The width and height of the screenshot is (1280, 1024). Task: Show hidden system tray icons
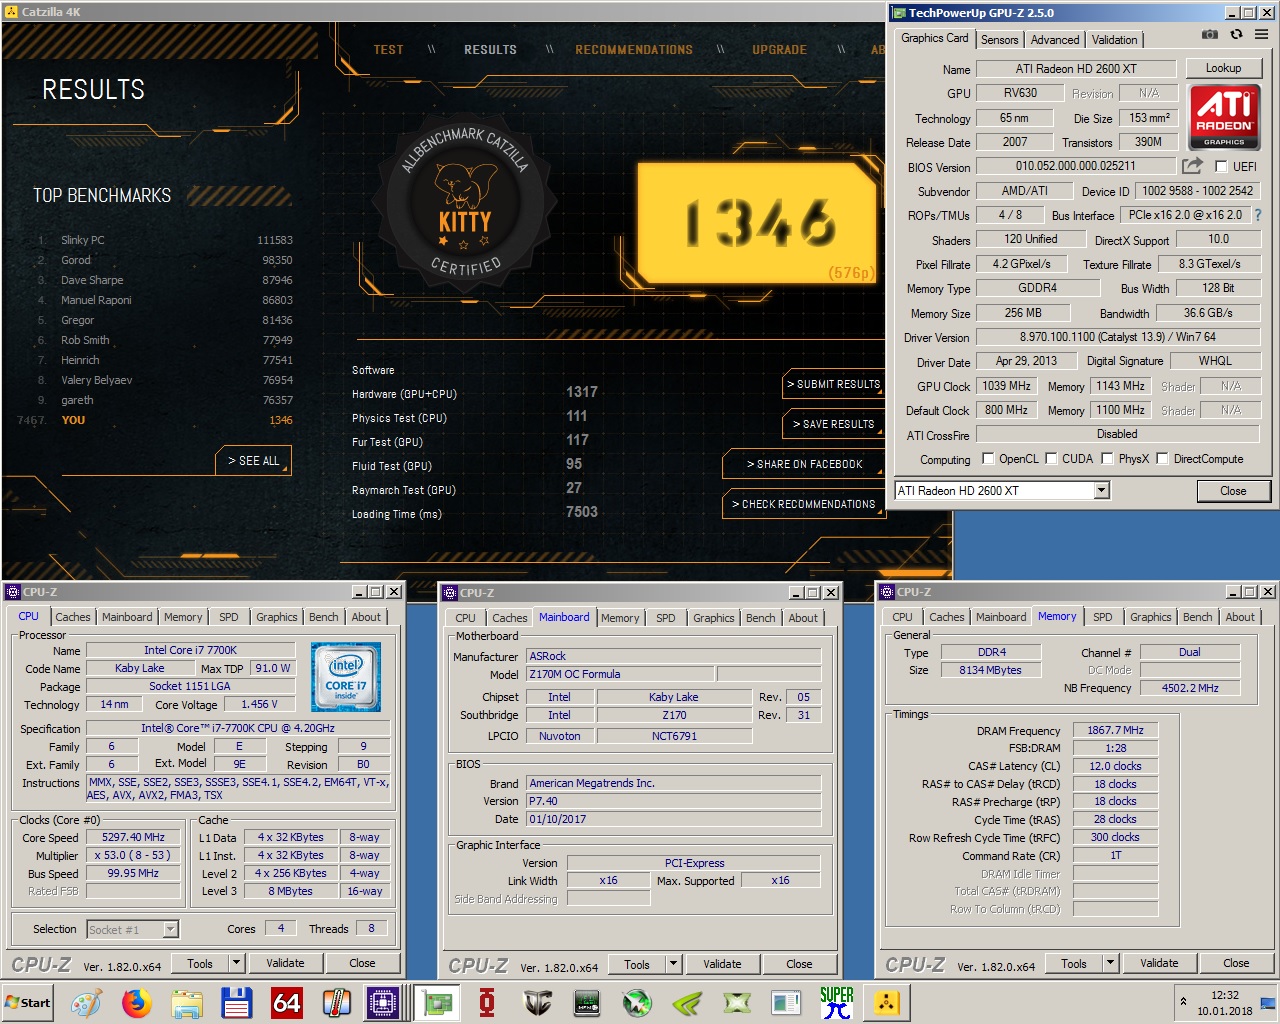click(1183, 1001)
